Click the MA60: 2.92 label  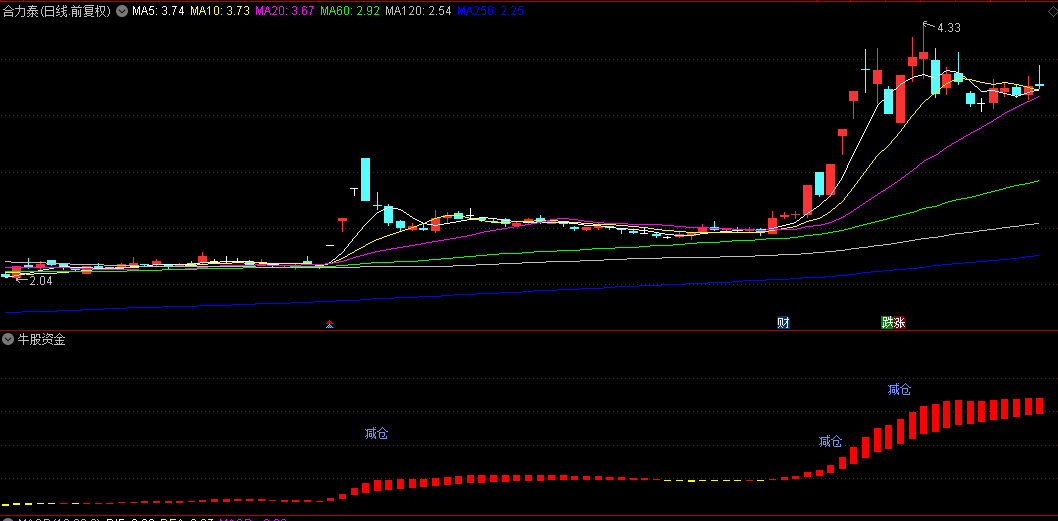[x=350, y=11]
